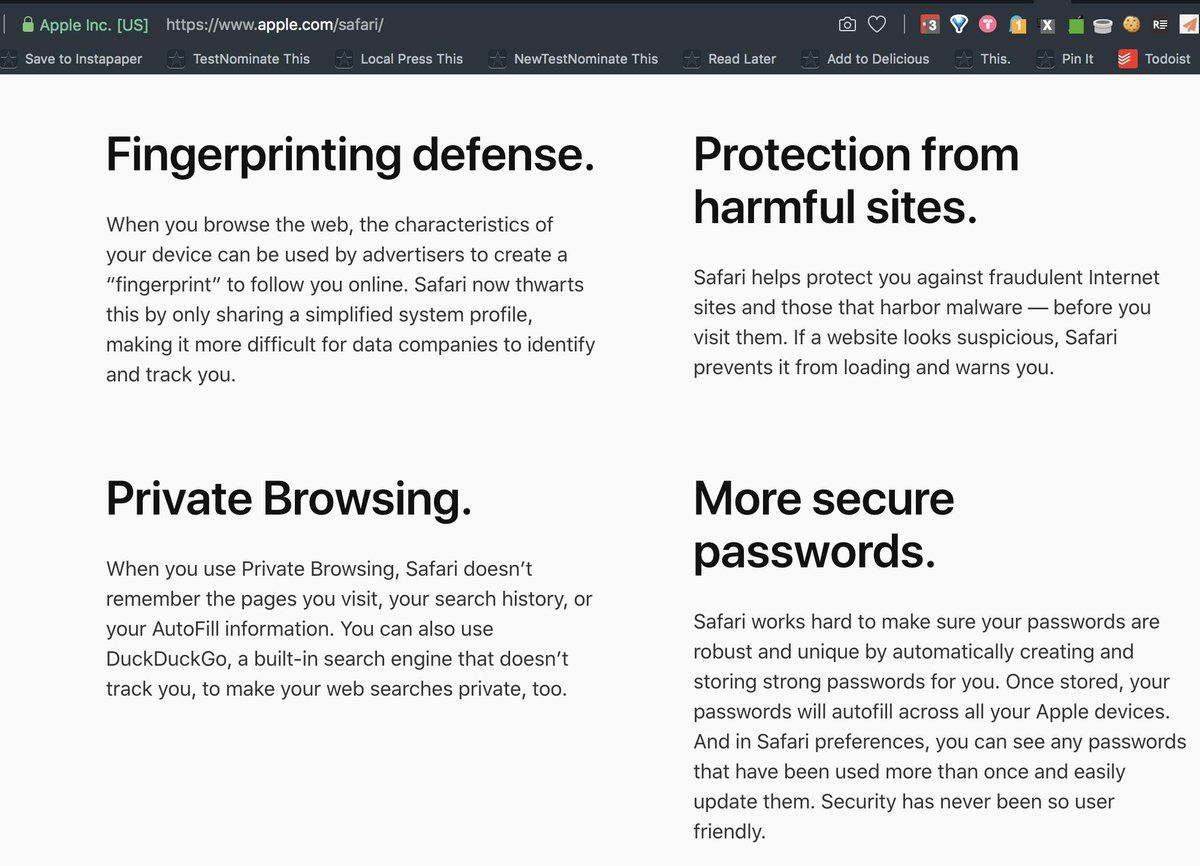Click the paragraph starting 'Safari works hard'
Screen dimensions: 1200x866
[939, 726]
